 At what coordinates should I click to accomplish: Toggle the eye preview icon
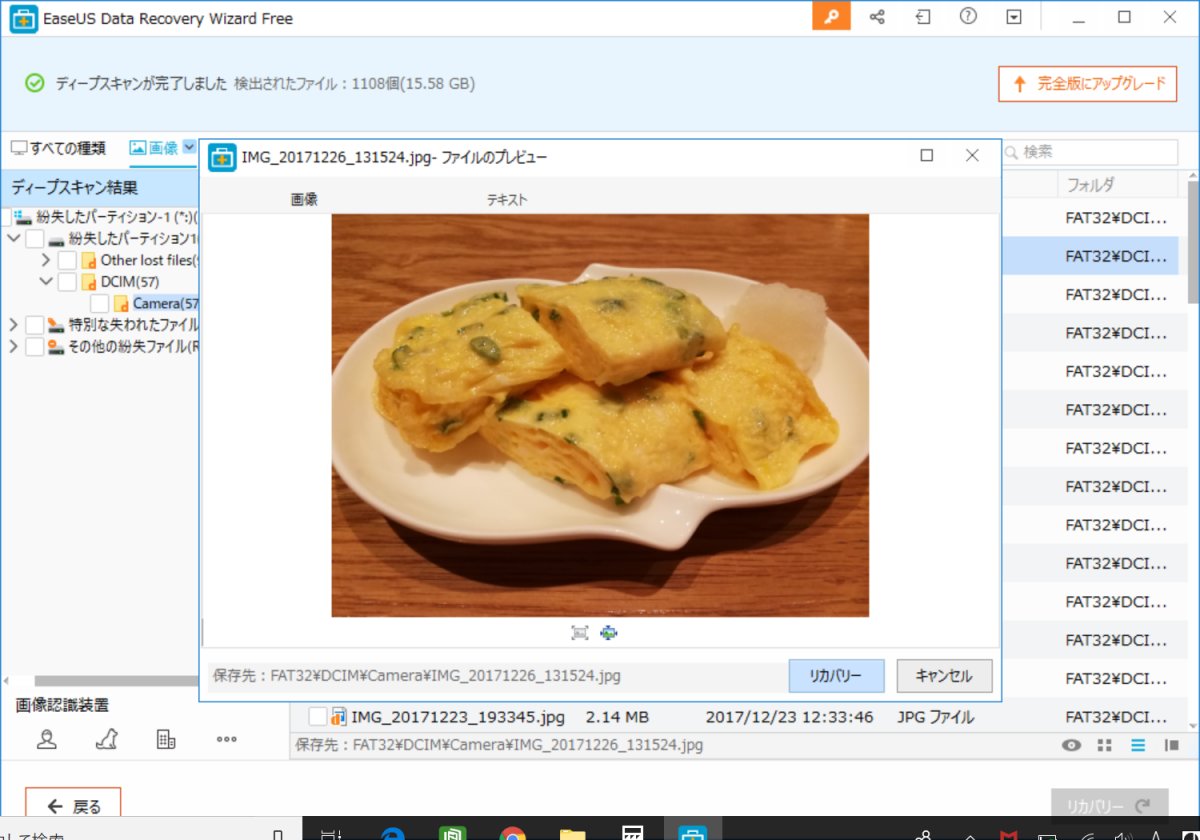[1071, 745]
